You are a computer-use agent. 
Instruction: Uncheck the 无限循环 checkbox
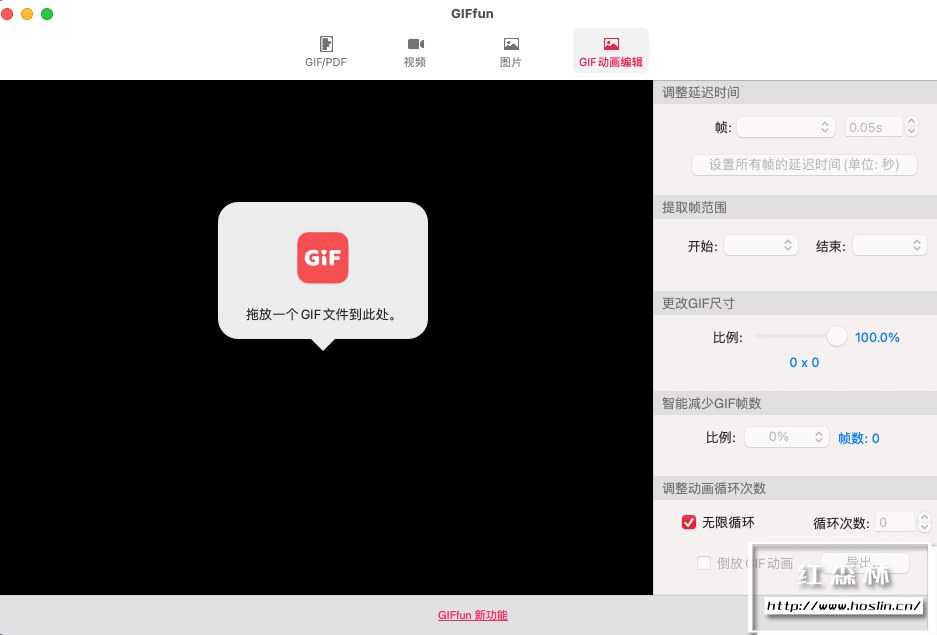pyautogui.click(x=688, y=522)
